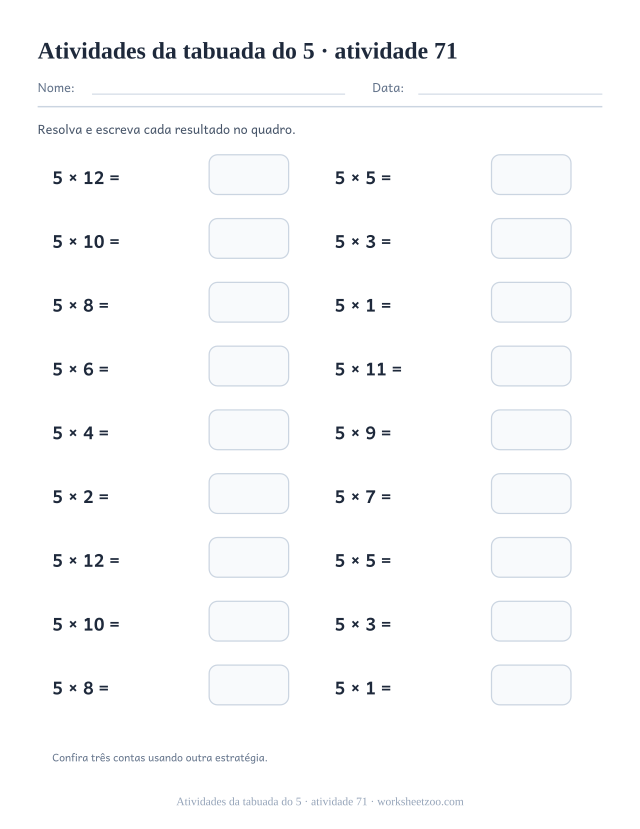
Task: Select answer box for 5 × 9
Action: click(531, 430)
